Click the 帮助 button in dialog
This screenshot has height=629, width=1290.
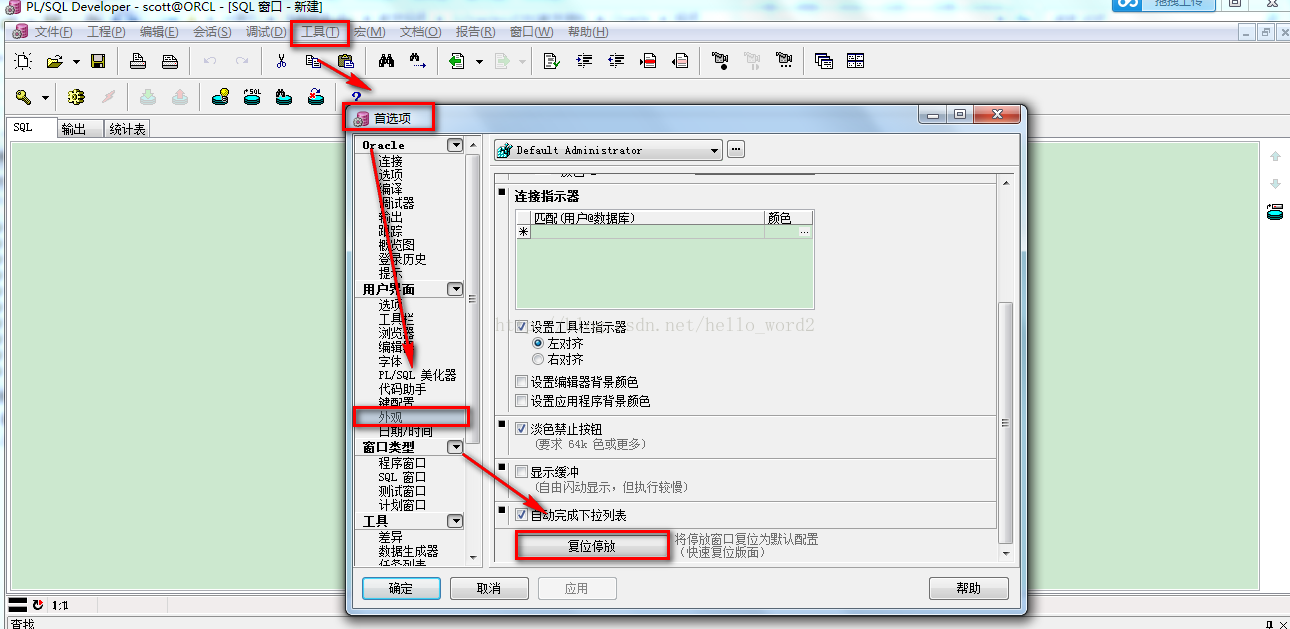[968, 588]
